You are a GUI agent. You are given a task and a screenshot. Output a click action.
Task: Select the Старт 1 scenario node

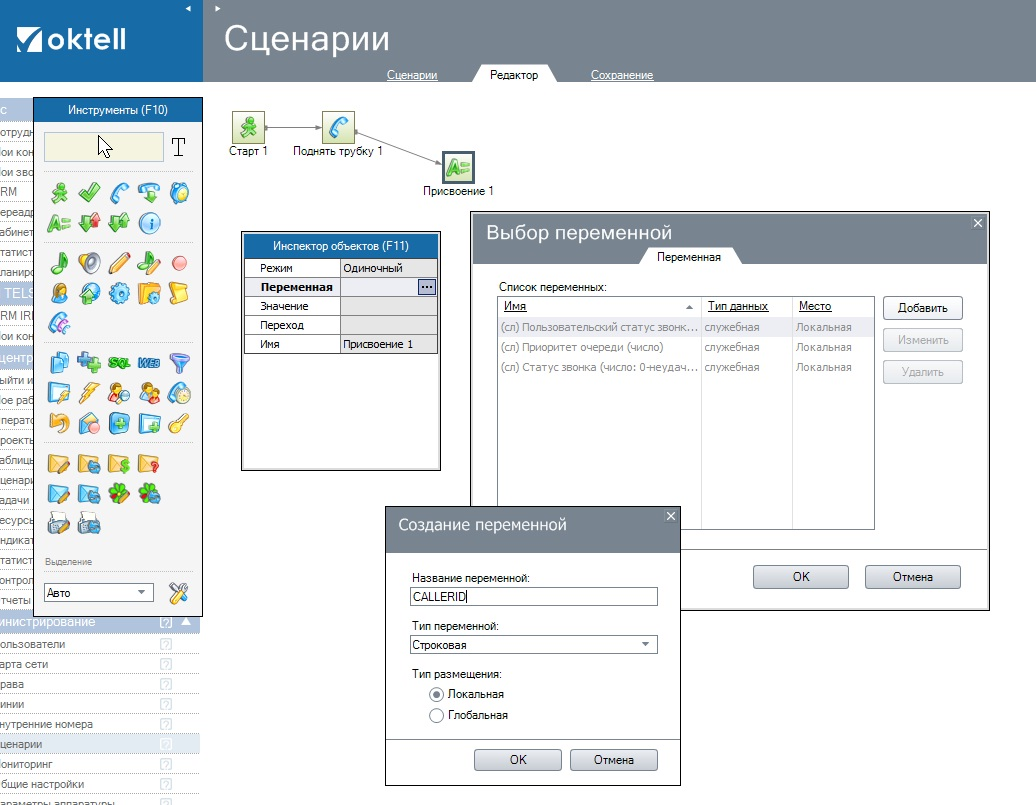click(x=248, y=127)
